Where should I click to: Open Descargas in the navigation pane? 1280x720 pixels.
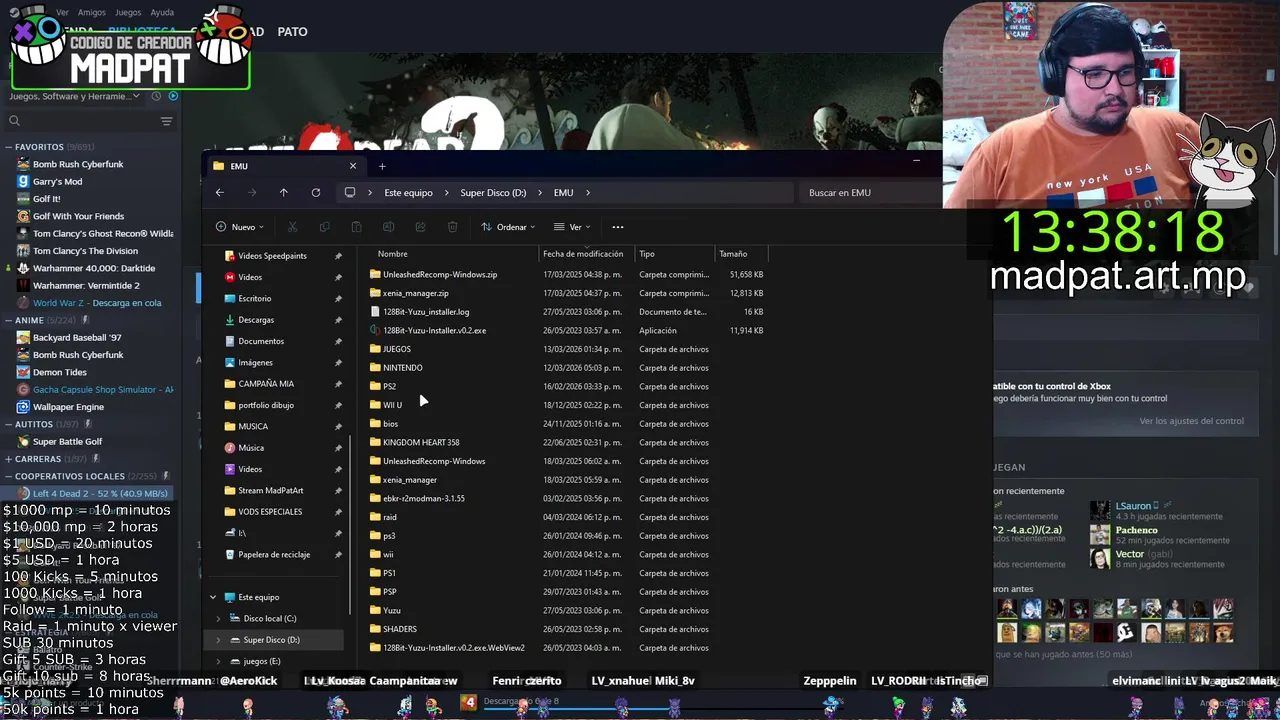click(256, 320)
